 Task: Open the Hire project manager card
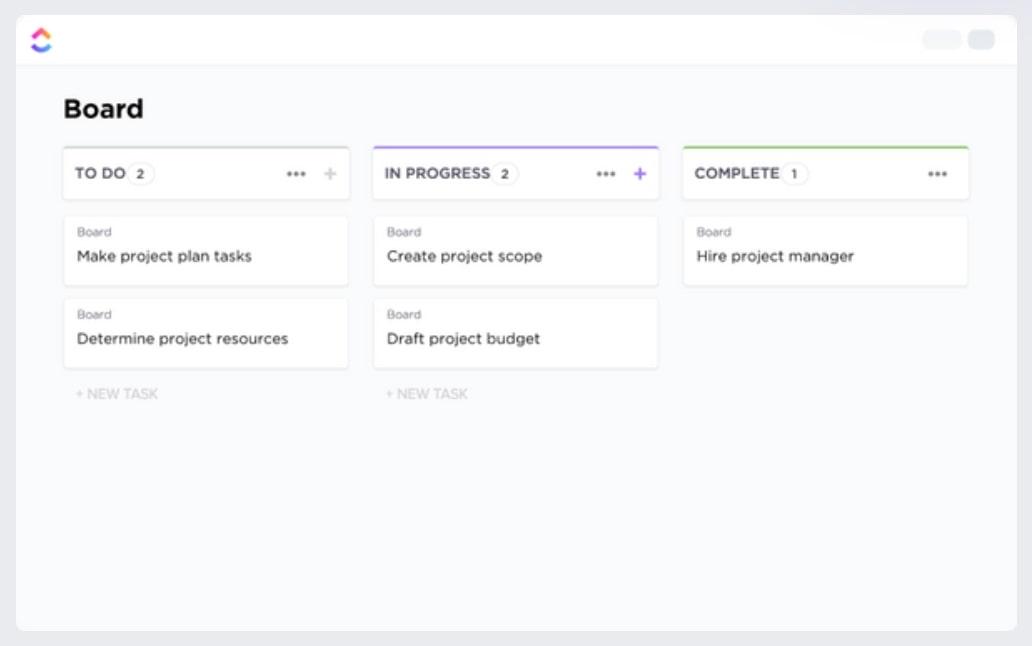click(x=825, y=250)
